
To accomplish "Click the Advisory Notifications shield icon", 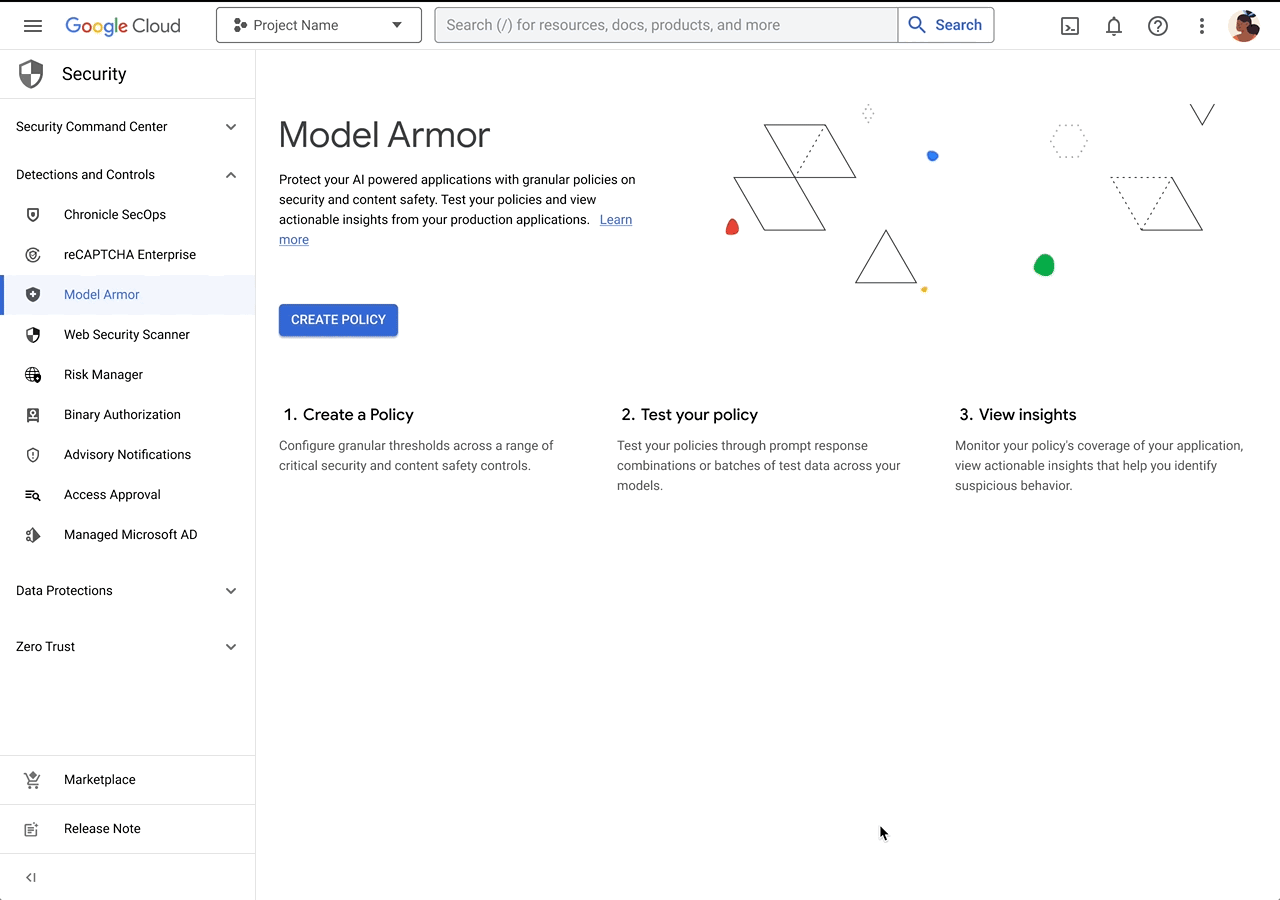I will pos(33,455).
